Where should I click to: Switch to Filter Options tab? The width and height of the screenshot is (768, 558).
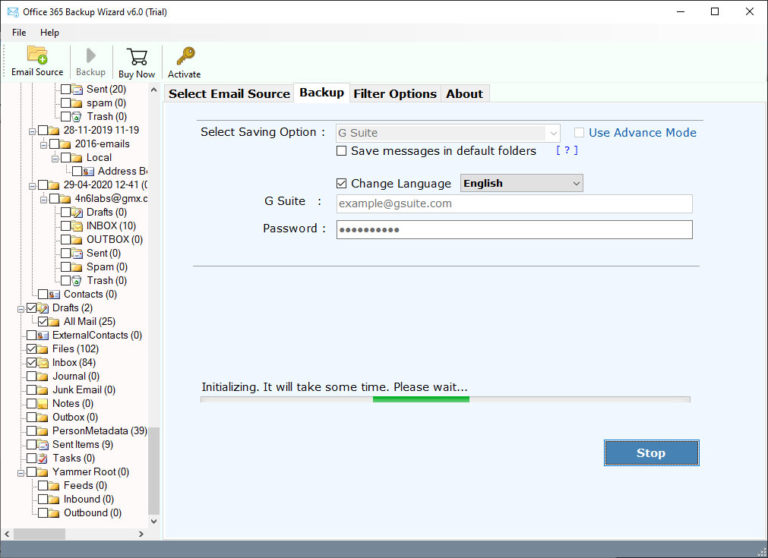[x=395, y=94]
